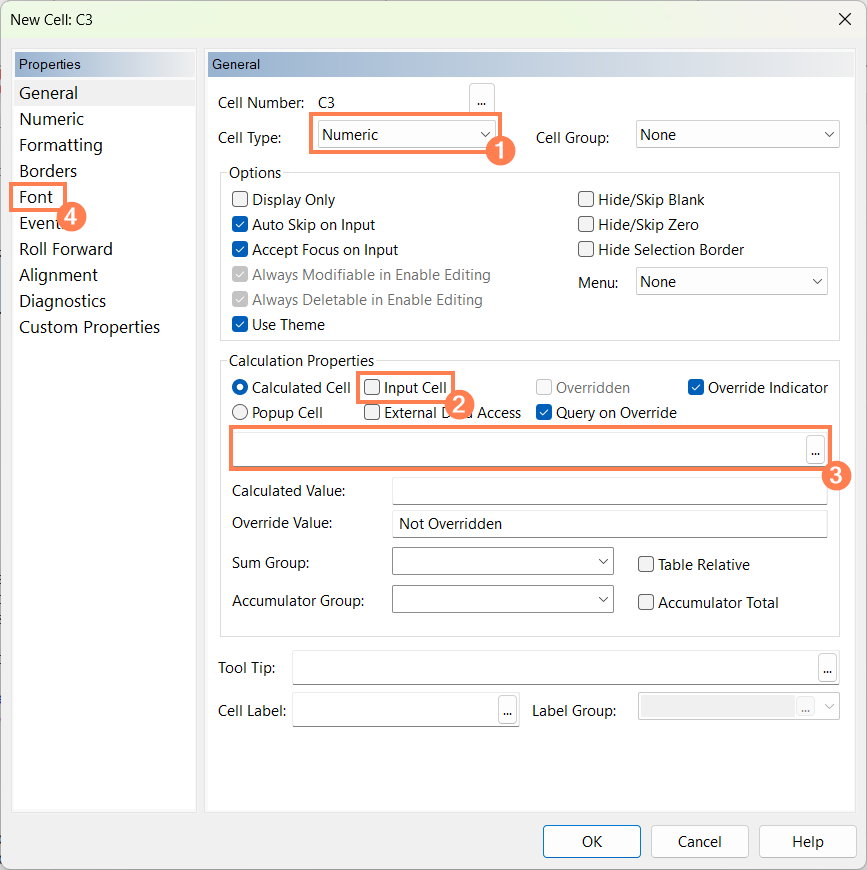Image resolution: width=867 pixels, height=870 pixels.
Task: Open the calculation expression editor ellipsis button
Action: point(815,450)
